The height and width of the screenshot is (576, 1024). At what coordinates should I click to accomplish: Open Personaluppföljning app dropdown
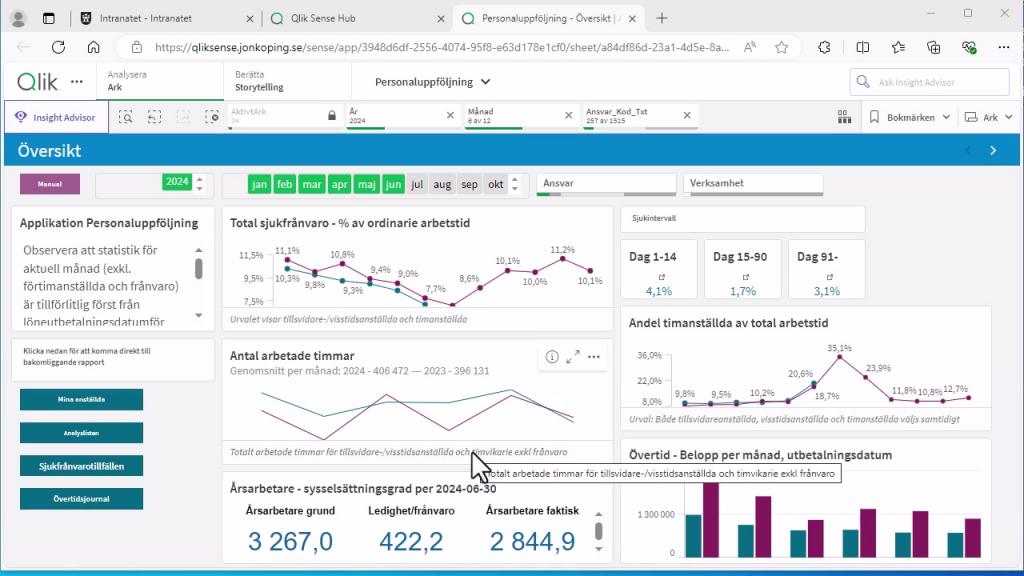[x=432, y=82]
